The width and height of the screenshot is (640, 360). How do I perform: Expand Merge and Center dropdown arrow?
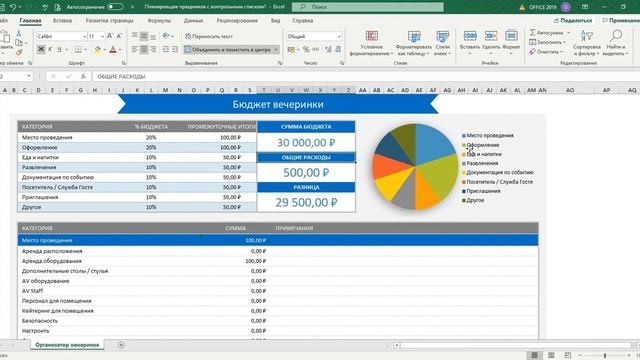click(276, 50)
